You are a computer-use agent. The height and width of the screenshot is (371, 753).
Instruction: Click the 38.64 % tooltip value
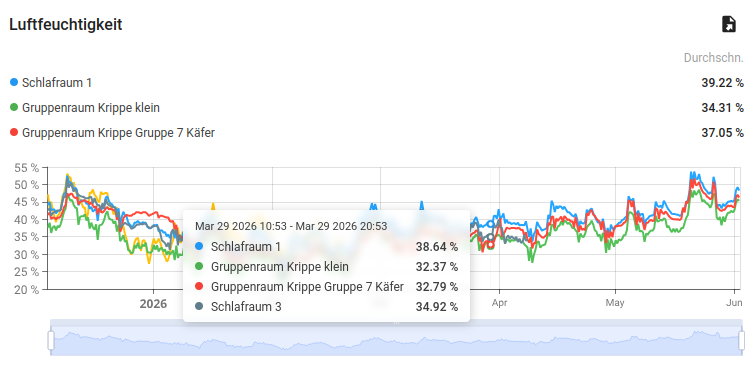[437, 247]
